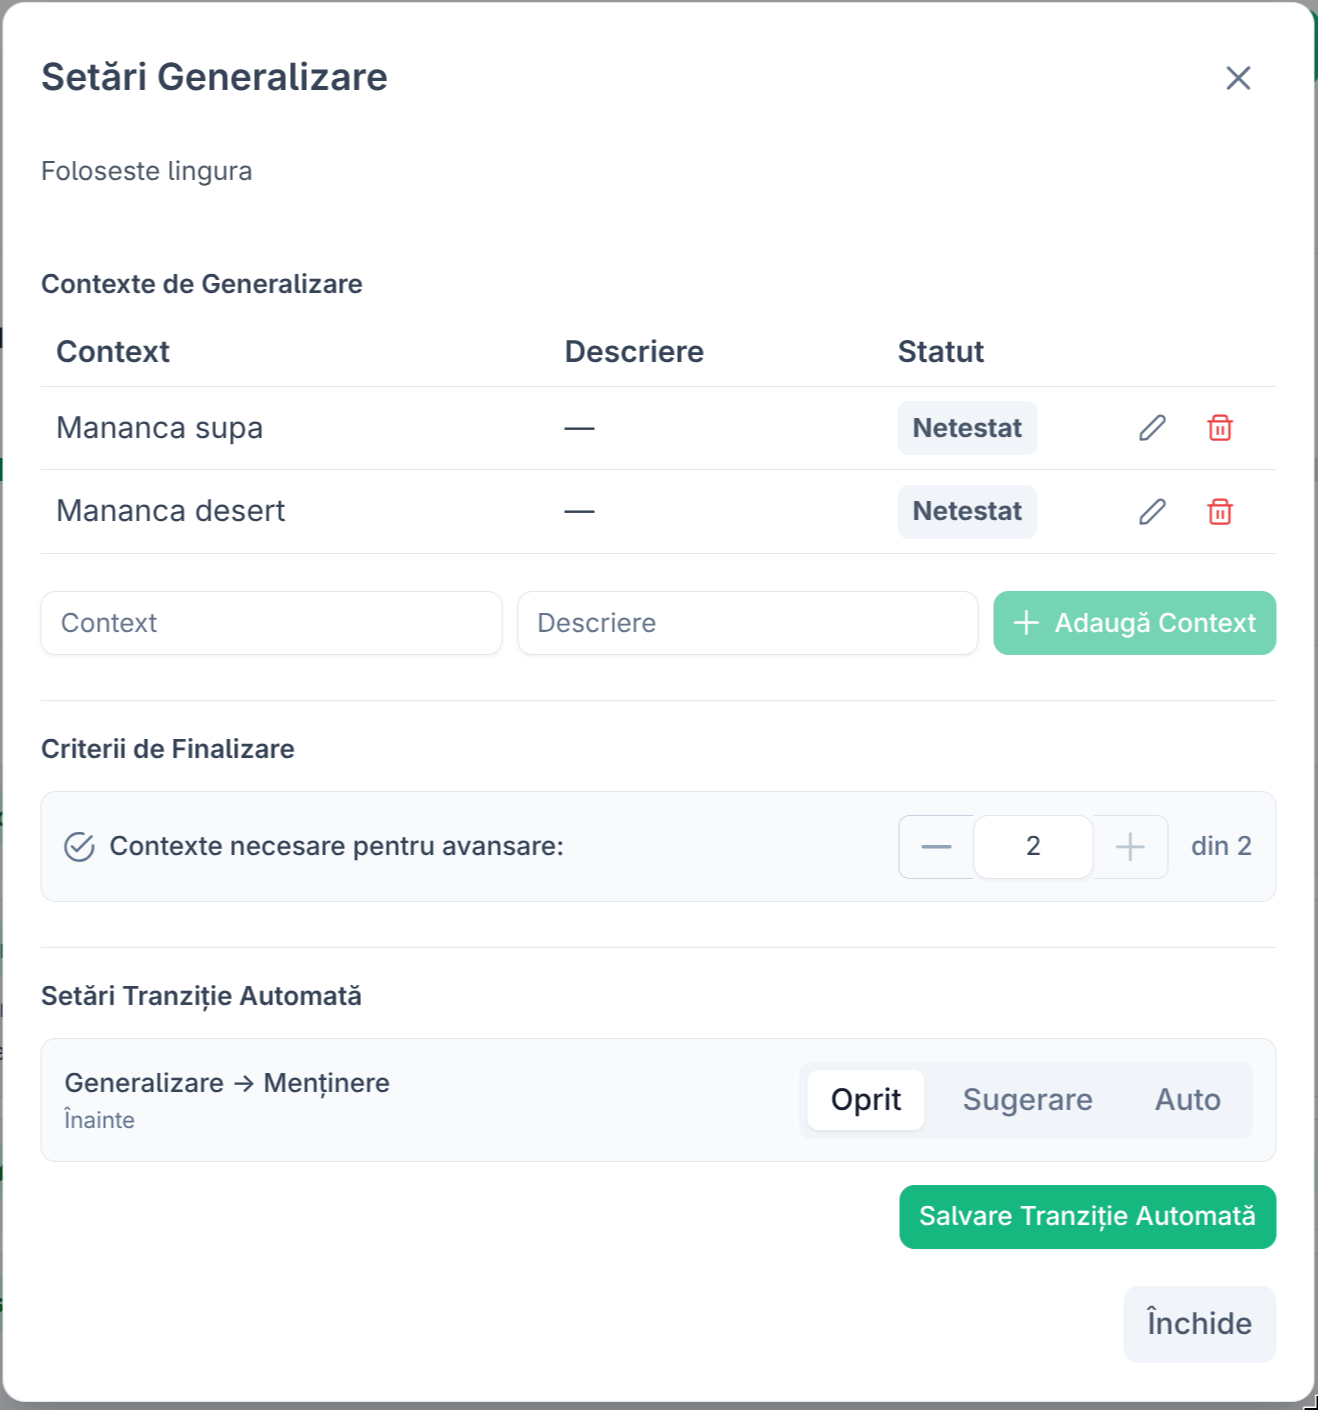Click the Netestat status of Mananca supa

click(x=966, y=428)
